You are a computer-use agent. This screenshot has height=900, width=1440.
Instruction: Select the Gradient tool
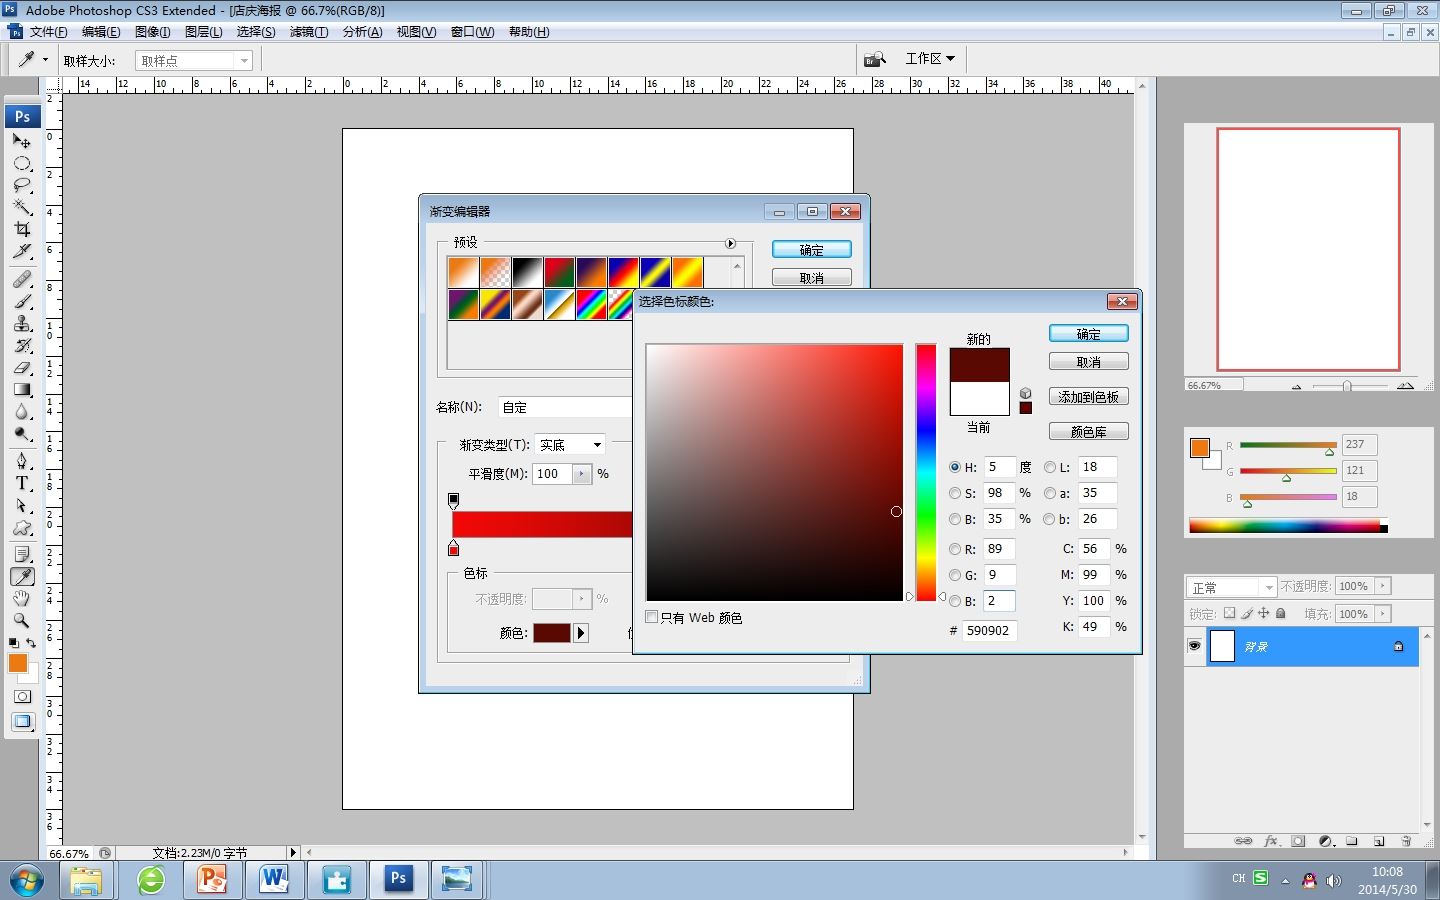tap(22, 389)
